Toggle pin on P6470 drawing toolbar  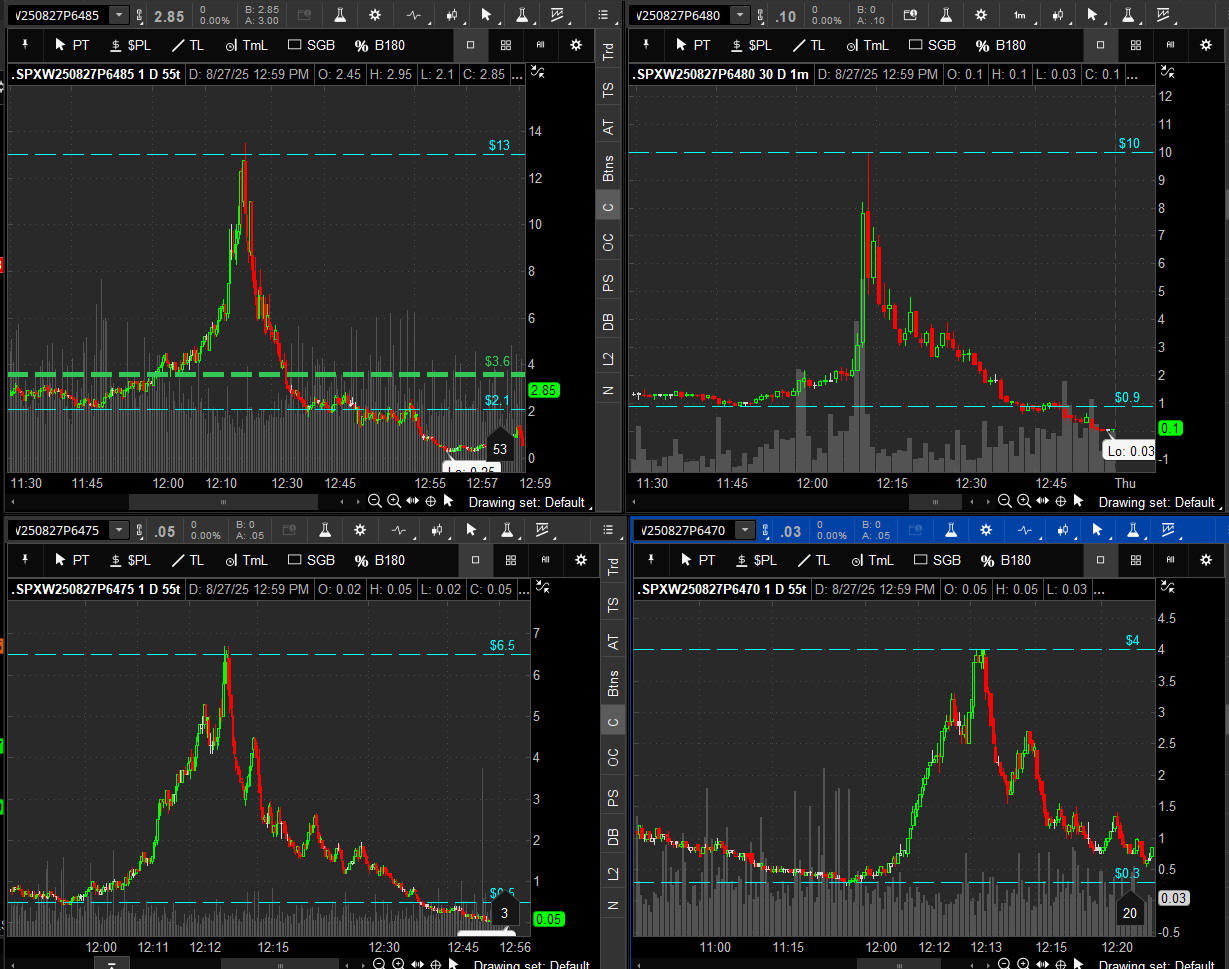pyautogui.click(x=651, y=560)
